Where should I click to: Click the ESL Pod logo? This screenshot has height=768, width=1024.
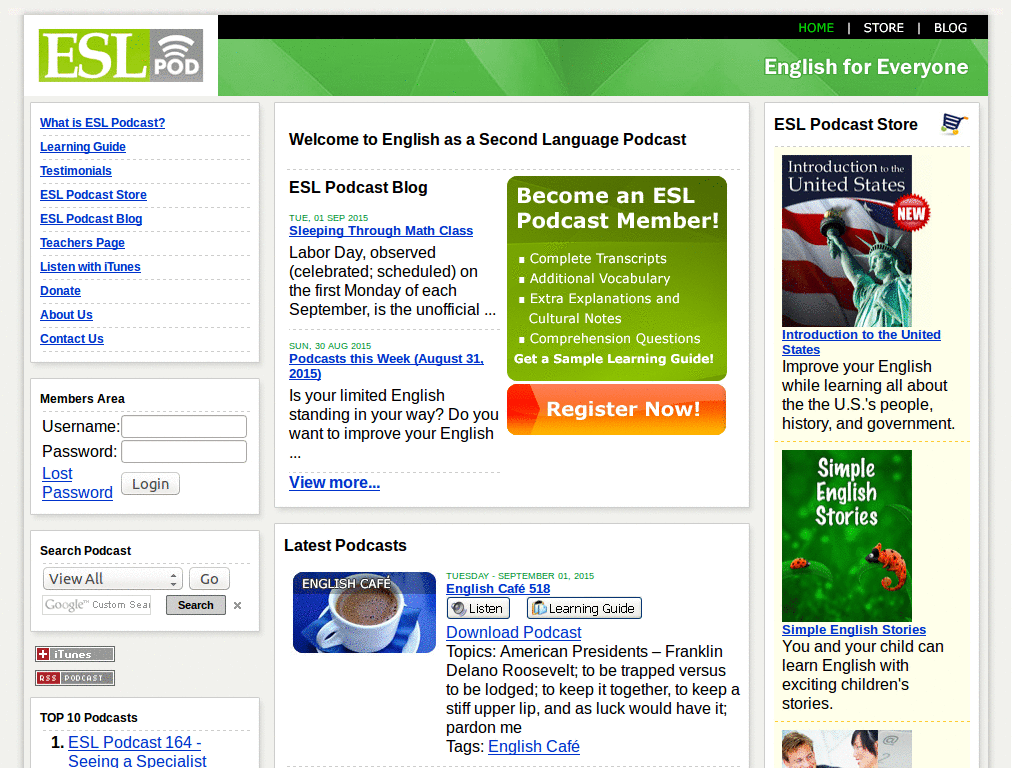(121, 56)
